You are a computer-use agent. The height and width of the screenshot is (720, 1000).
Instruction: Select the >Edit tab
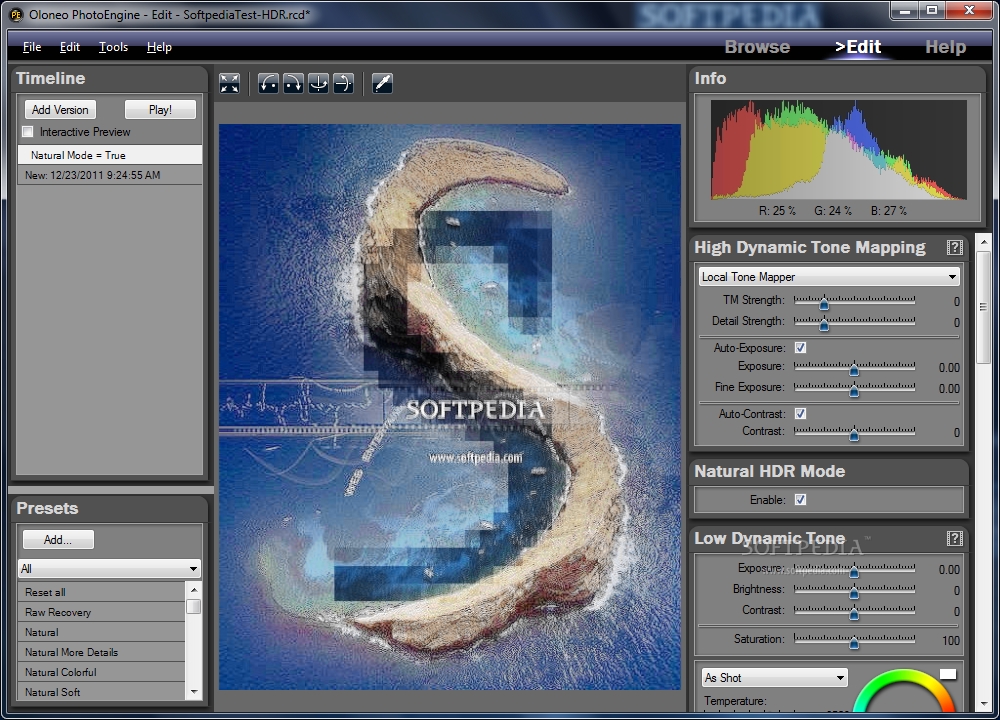tap(858, 47)
